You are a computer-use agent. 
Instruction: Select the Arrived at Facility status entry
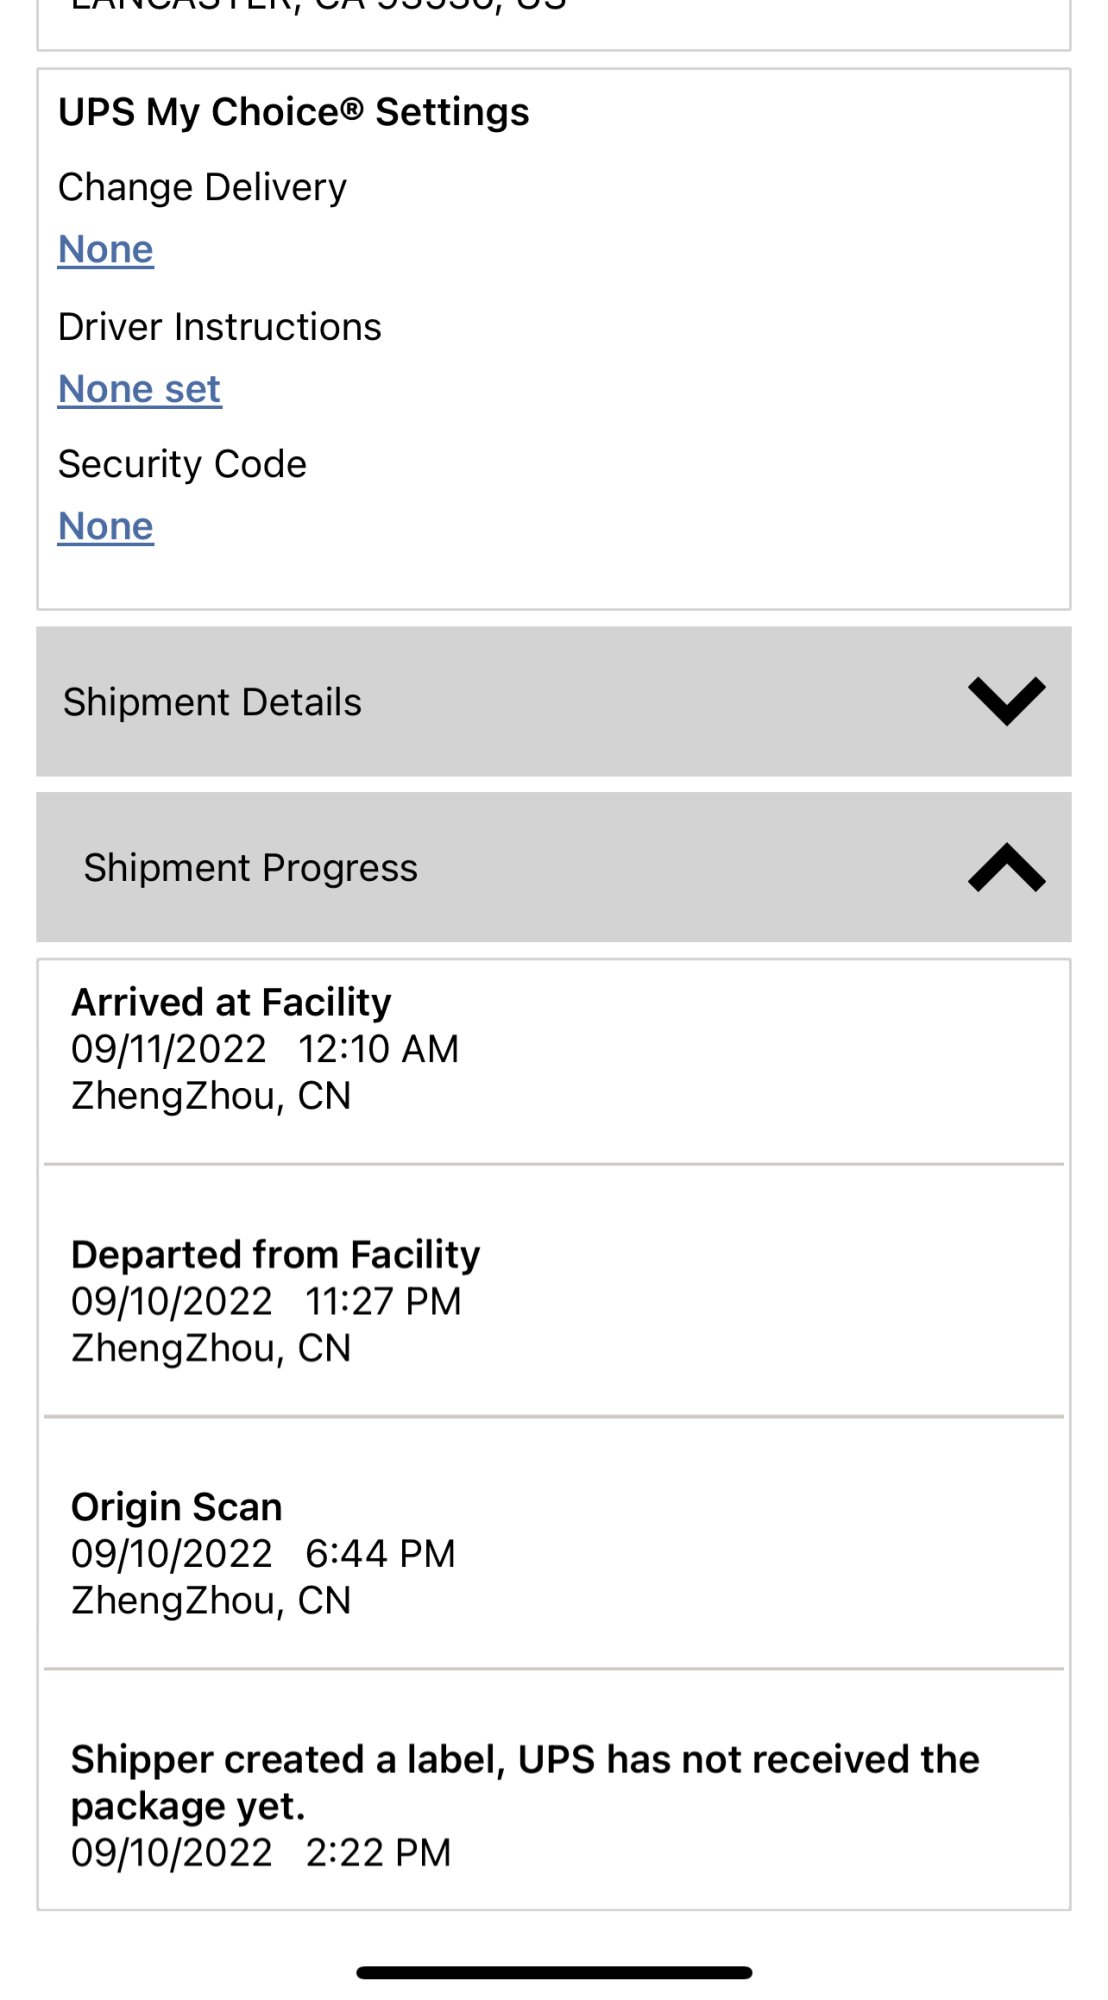click(x=231, y=1002)
